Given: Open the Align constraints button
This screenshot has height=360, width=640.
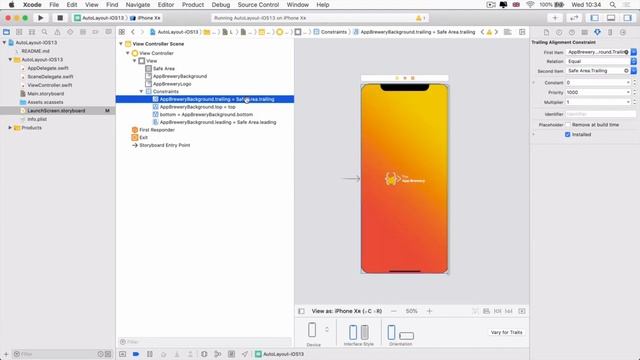Looking at the screenshot, I should point(486,311).
